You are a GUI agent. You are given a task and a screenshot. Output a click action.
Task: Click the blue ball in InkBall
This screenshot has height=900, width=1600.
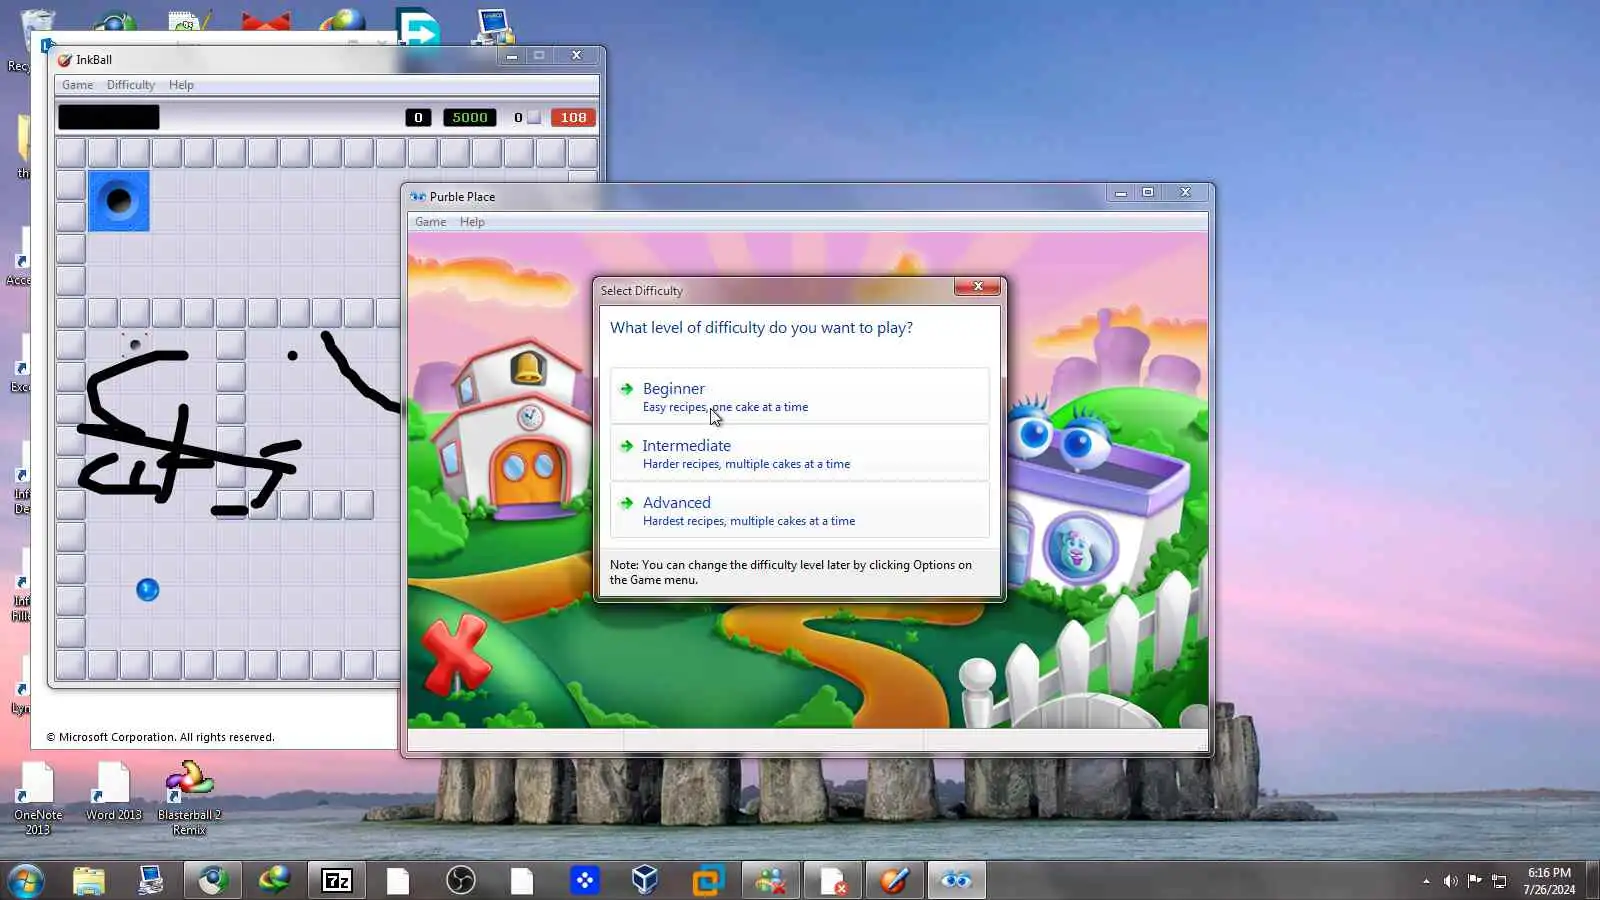(147, 590)
